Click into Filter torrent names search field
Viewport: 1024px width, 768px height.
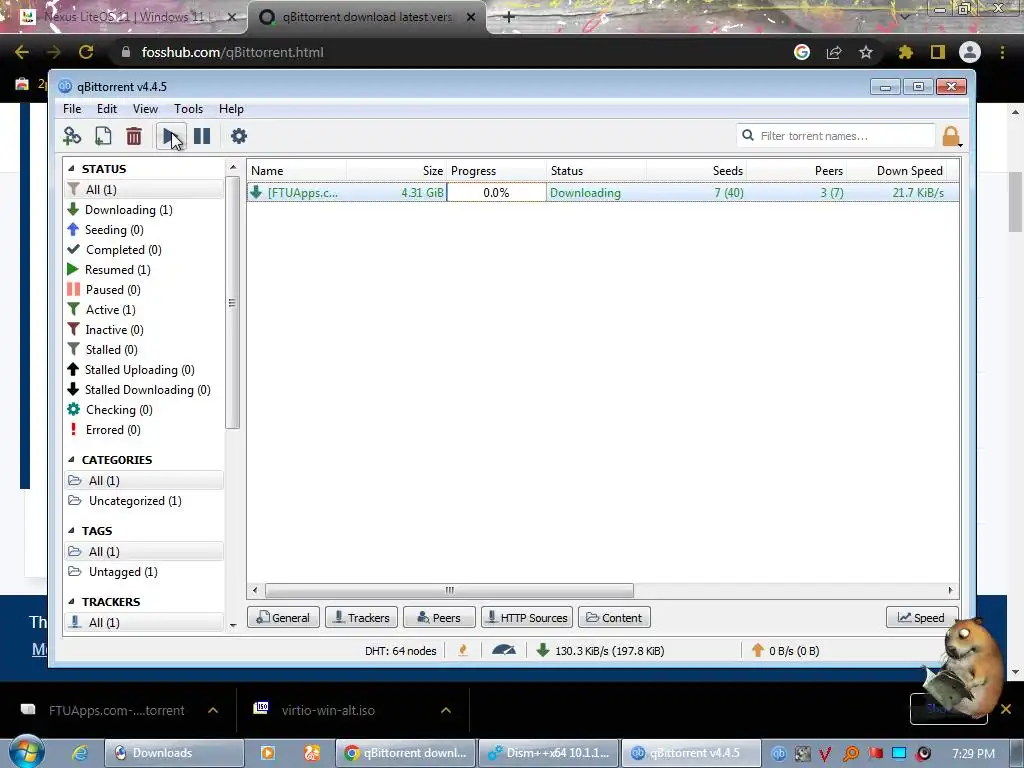836,136
